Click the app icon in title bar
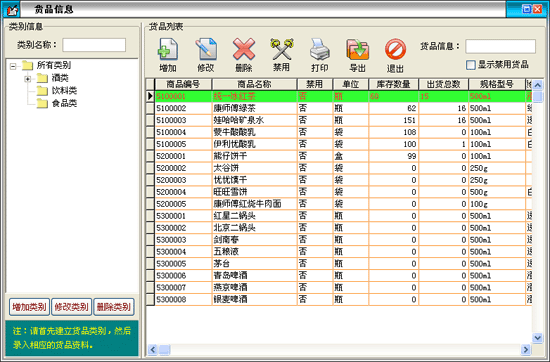The image size is (550, 362). pyautogui.click(x=11, y=10)
